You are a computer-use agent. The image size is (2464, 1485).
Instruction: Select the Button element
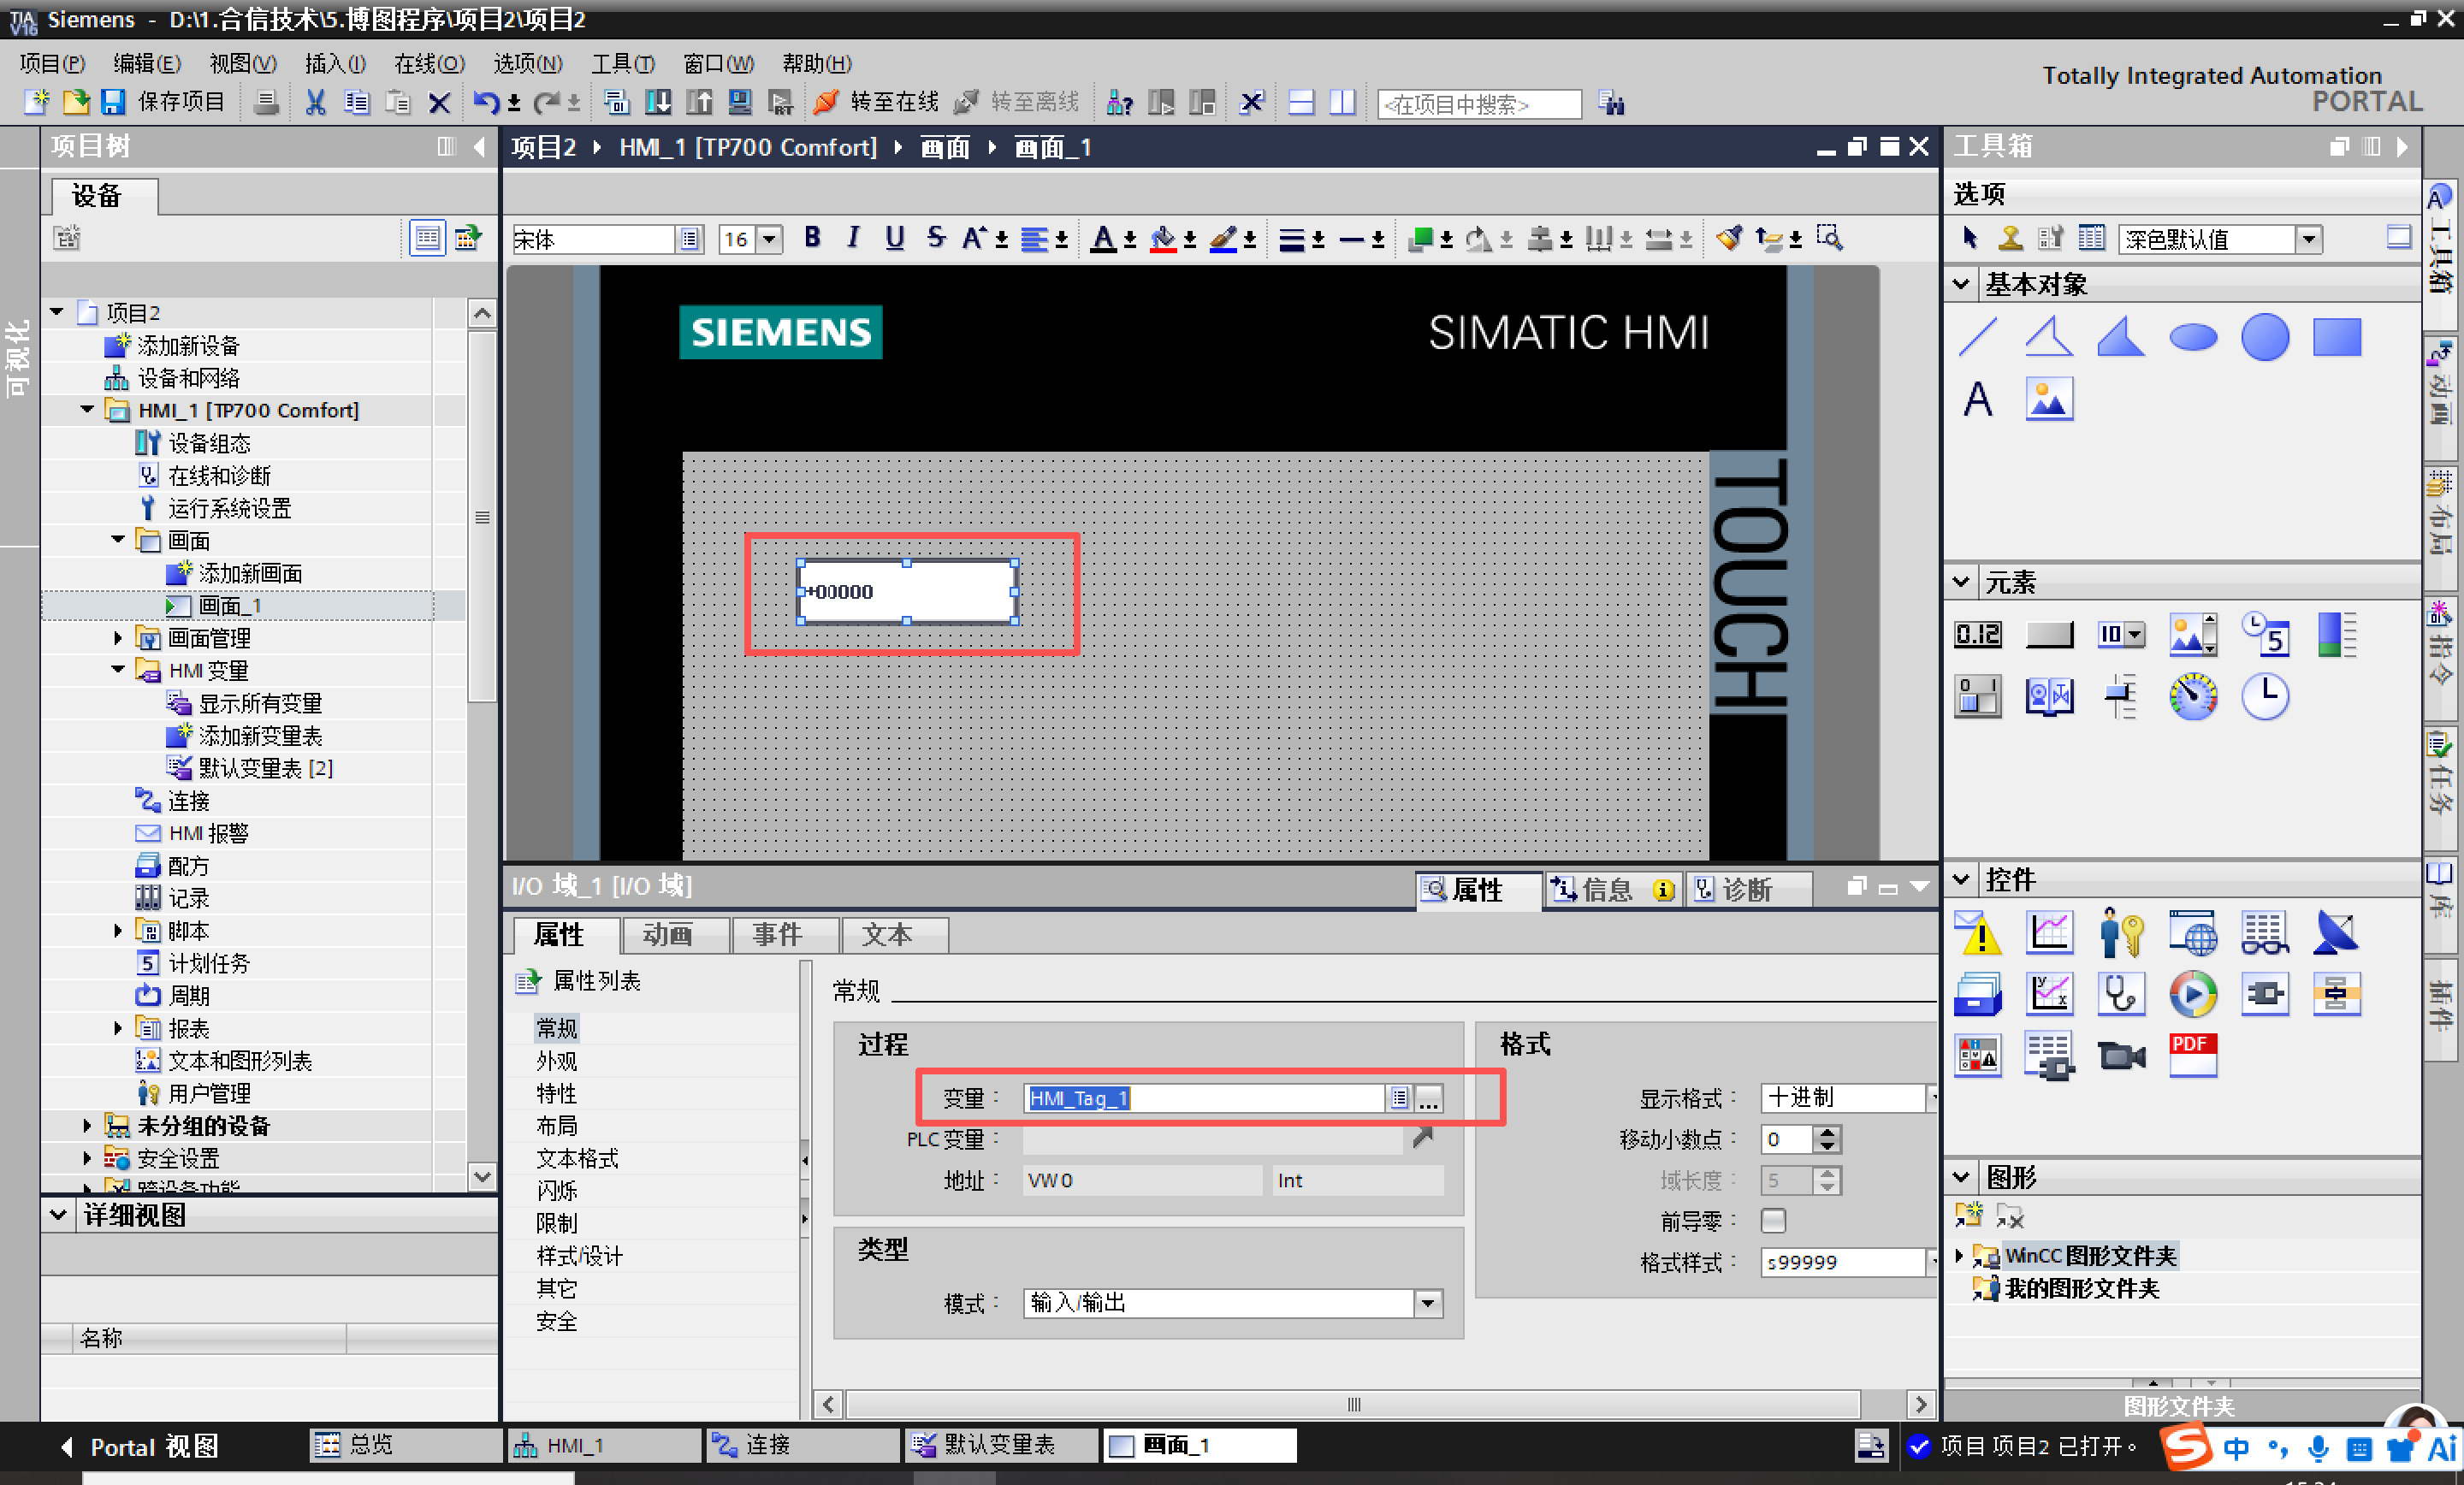click(x=2048, y=634)
